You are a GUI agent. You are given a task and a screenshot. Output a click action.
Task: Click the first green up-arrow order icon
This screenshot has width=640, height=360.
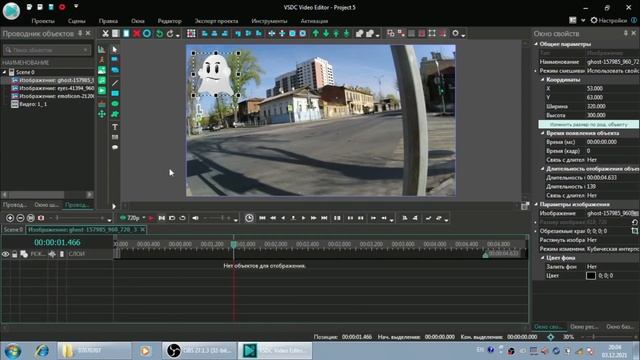click(316, 33)
